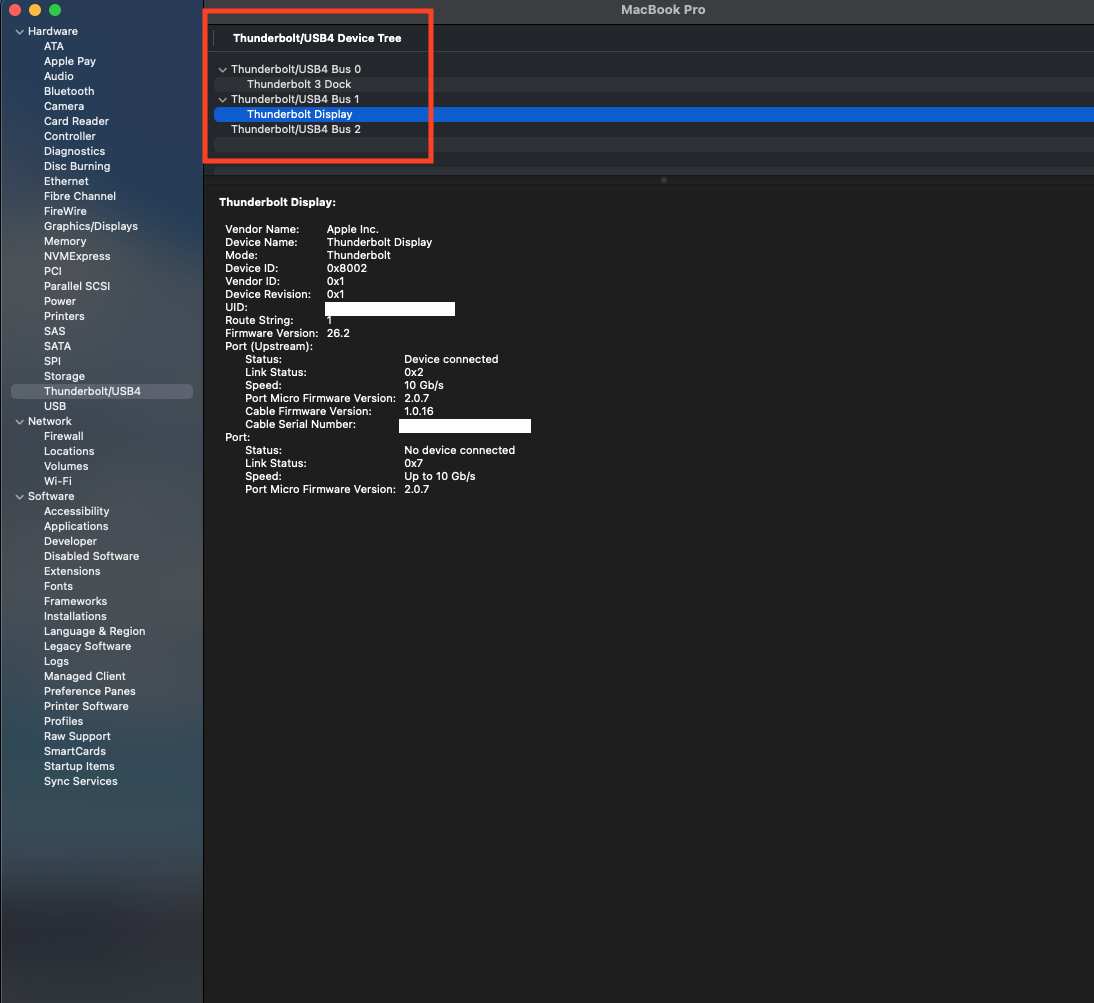Viewport: 1094px width, 1003px height.
Task: Select Thunderbolt/USB4 in sidebar
Action: click(102, 391)
